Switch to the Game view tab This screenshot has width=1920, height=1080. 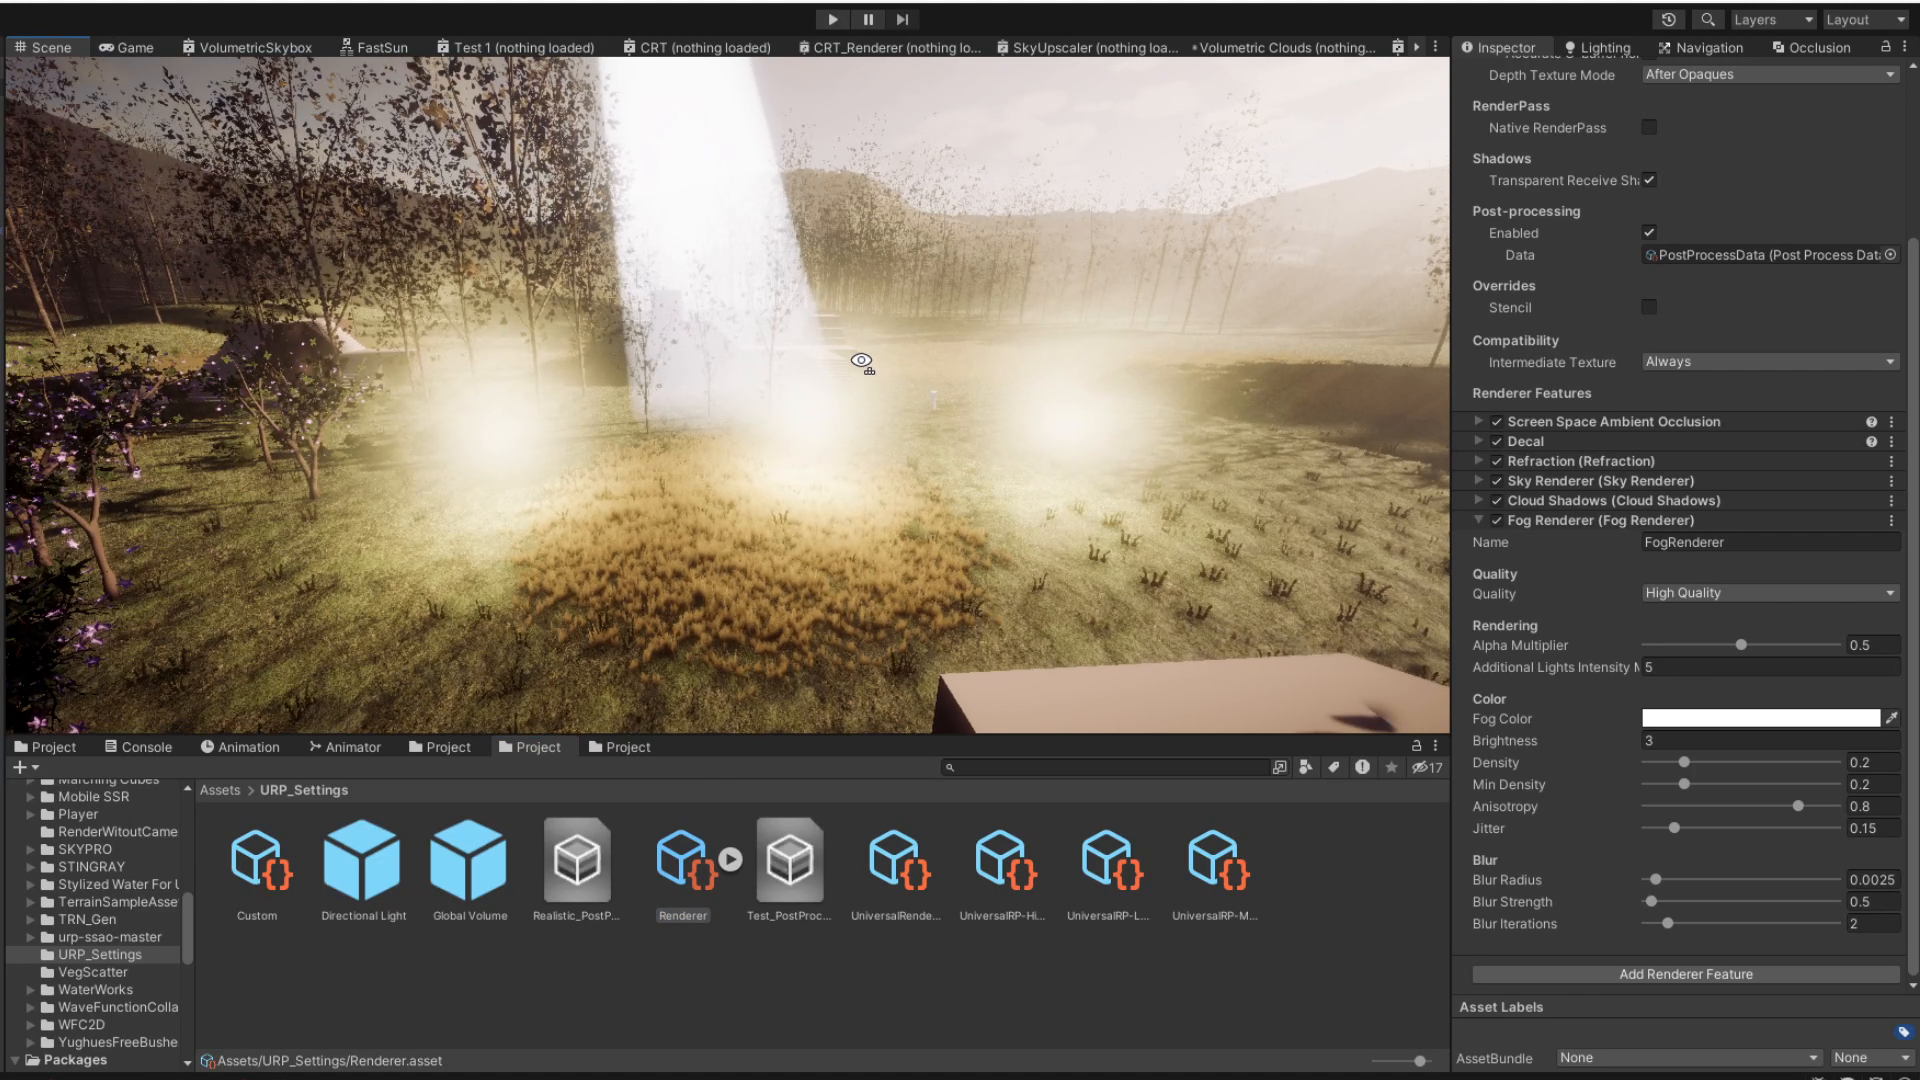pos(126,47)
